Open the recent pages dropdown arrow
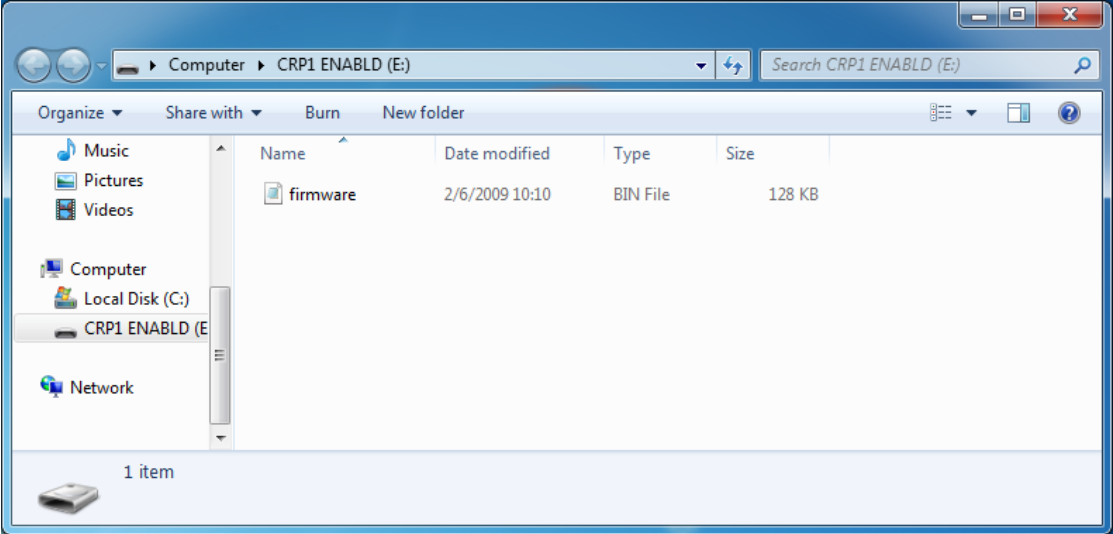The height and width of the screenshot is (534, 1113). click(x=101, y=66)
